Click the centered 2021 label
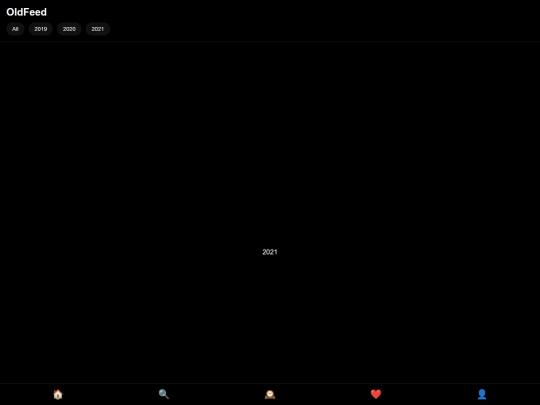Image resolution: width=540 pixels, height=405 pixels. point(270,252)
